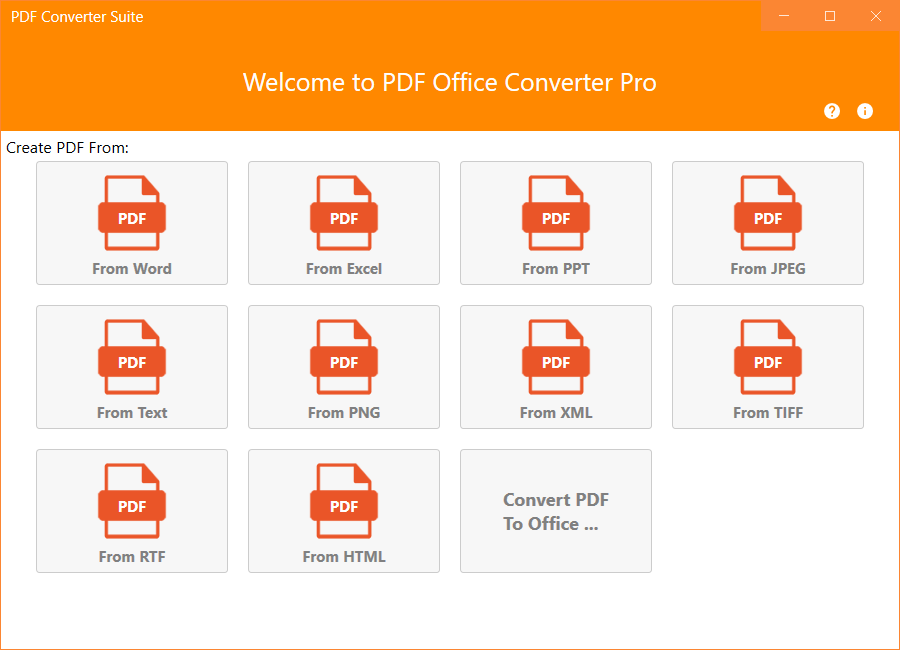Select the From PNG conversion option
The height and width of the screenshot is (650, 900).
coord(343,366)
